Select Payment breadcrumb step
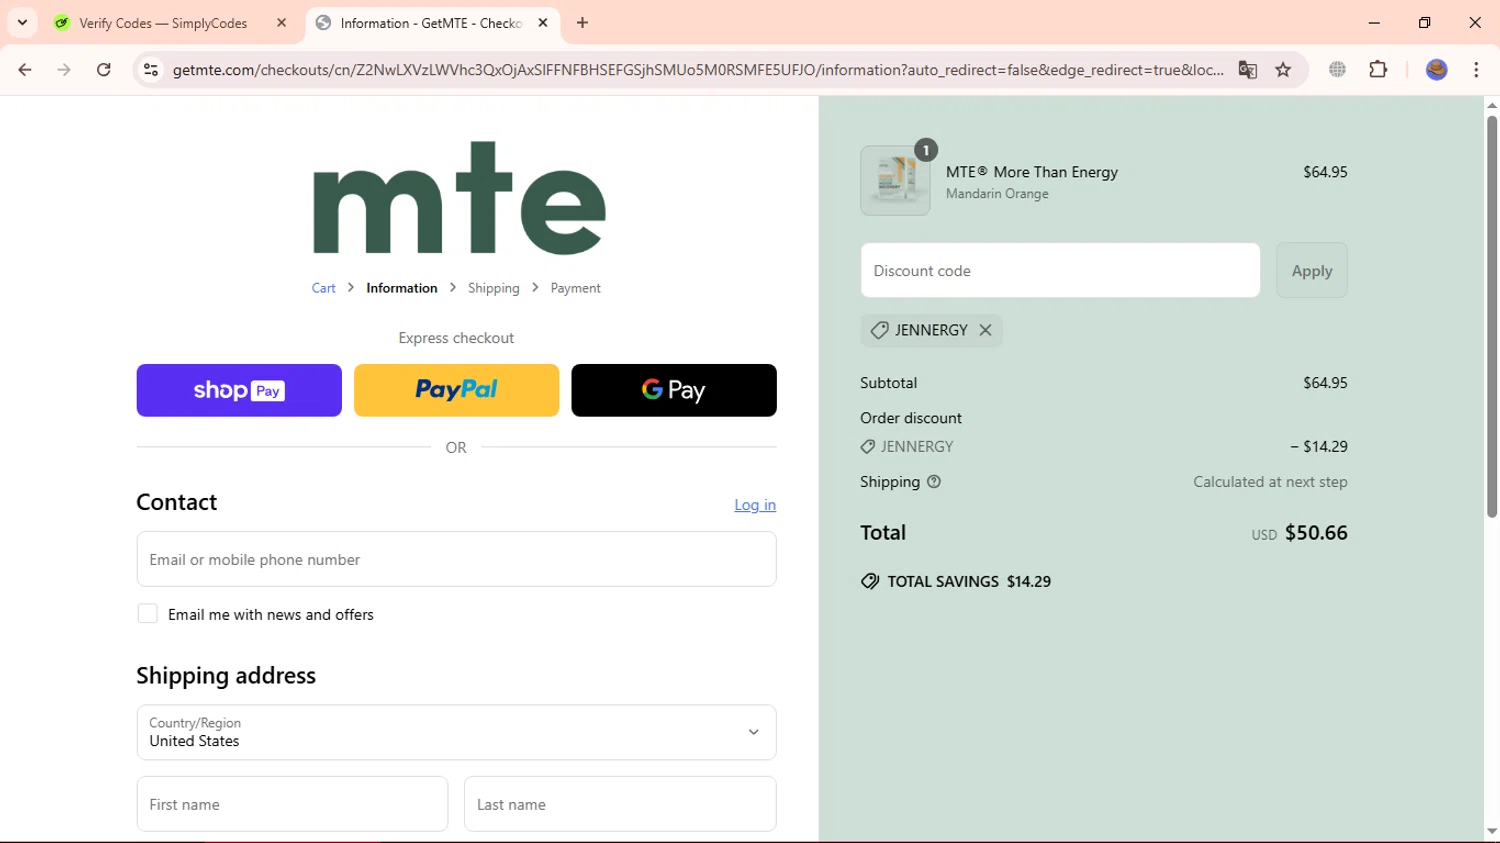Screen dimensions: 1500x843 coord(575,288)
